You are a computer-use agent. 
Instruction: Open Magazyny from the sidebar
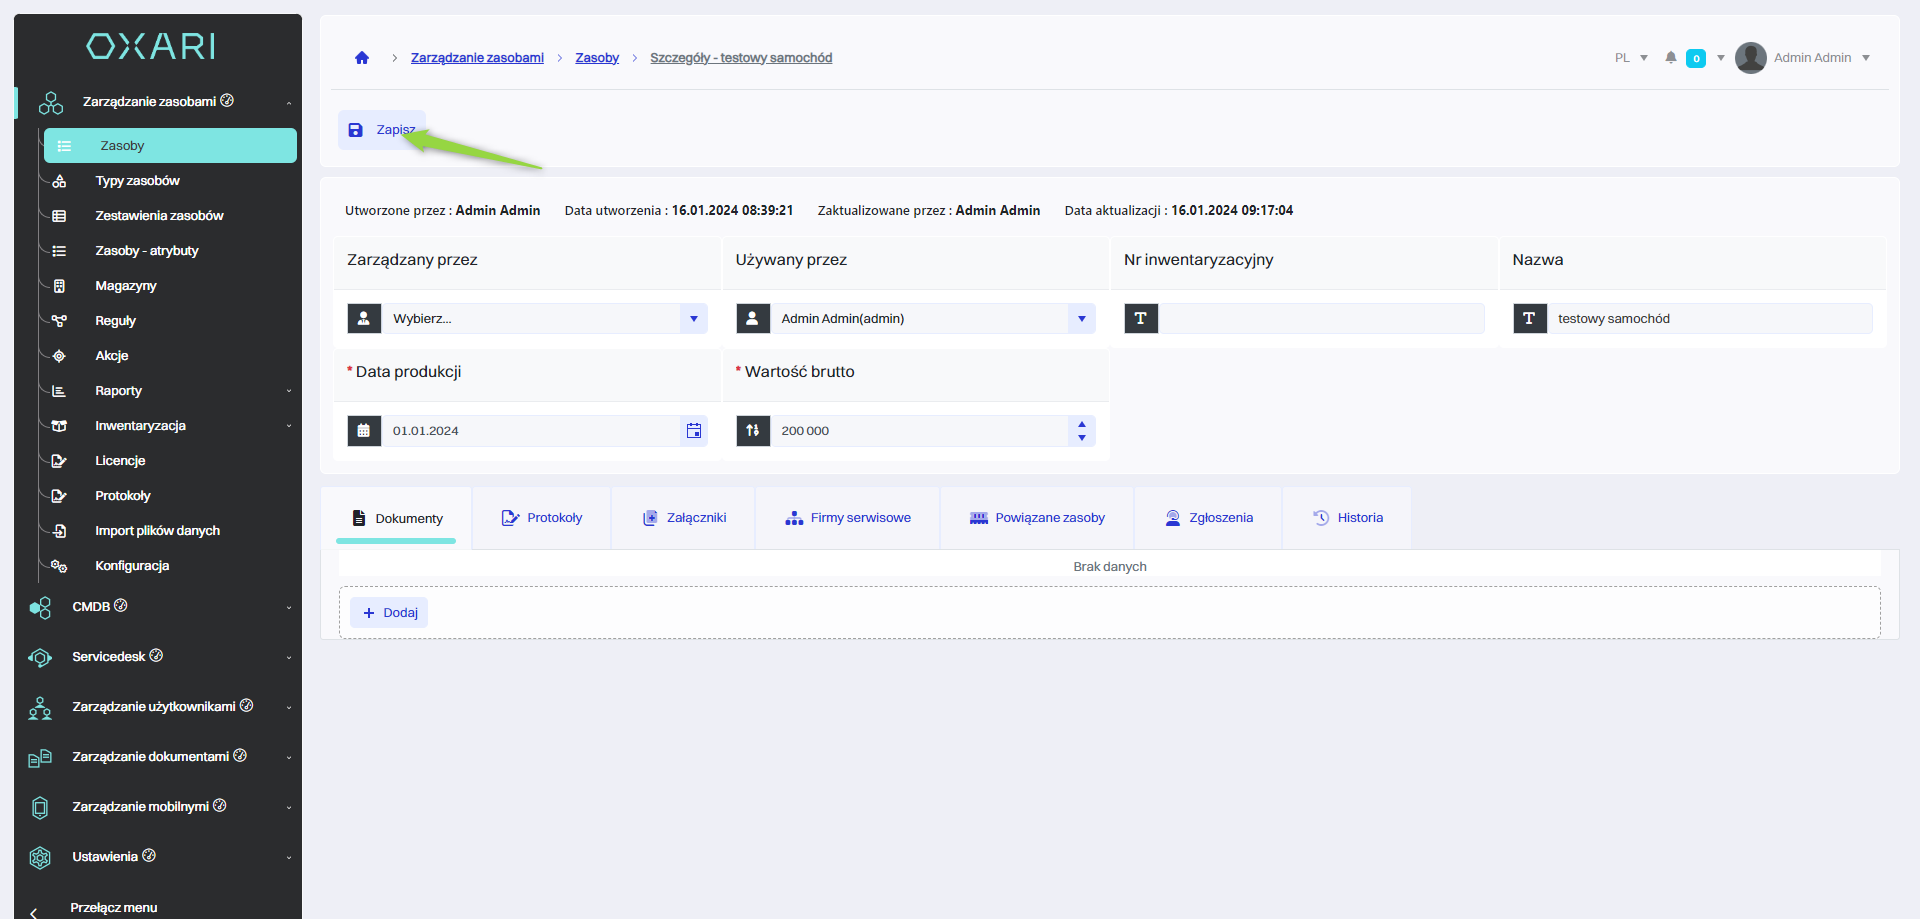coord(125,286)
